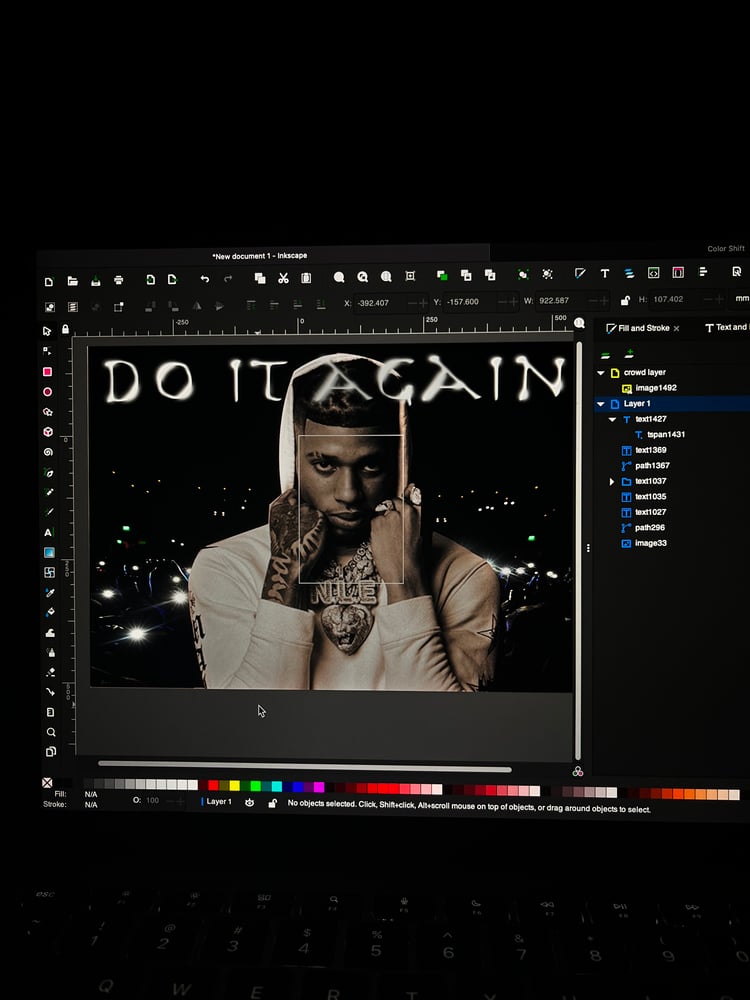Select the Mesh gradient tool
This screenshot has width=750, height=1000.
[x=49, y=572]
